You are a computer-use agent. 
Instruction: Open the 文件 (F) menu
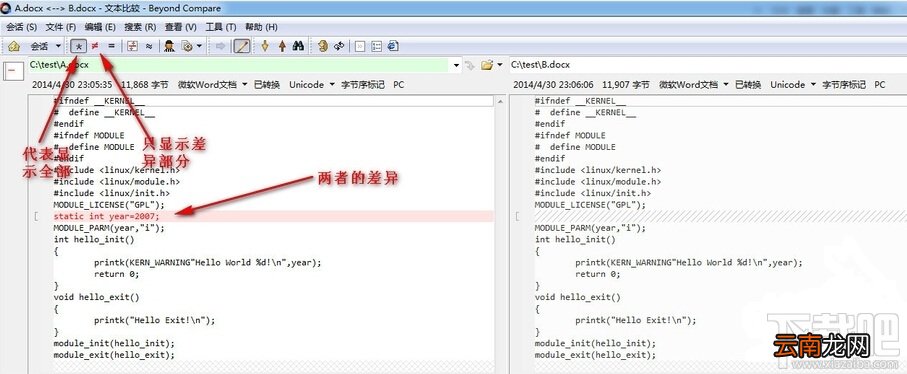pos(61,27)
